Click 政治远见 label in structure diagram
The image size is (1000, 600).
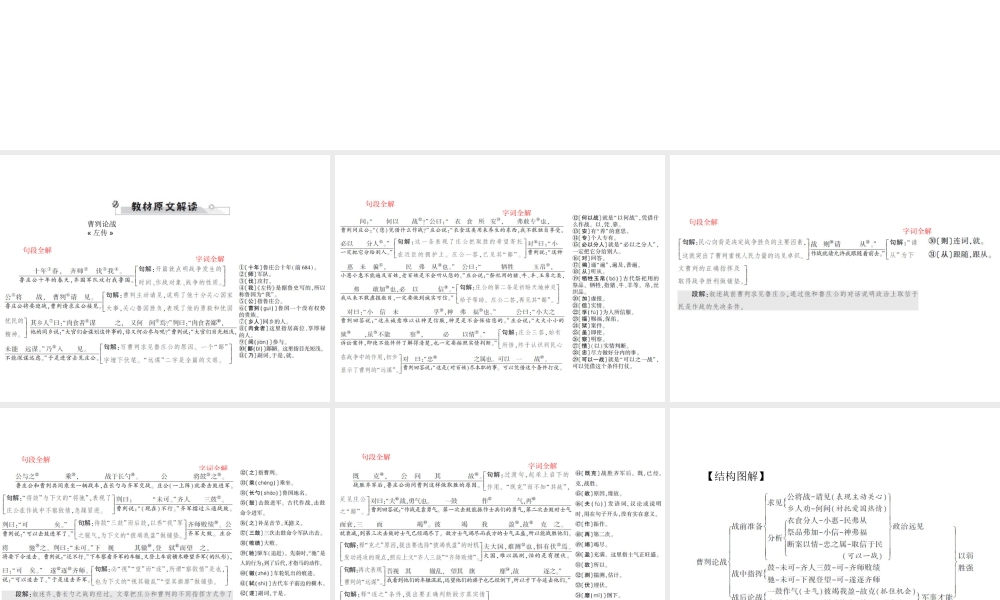[x=908, y=527]
